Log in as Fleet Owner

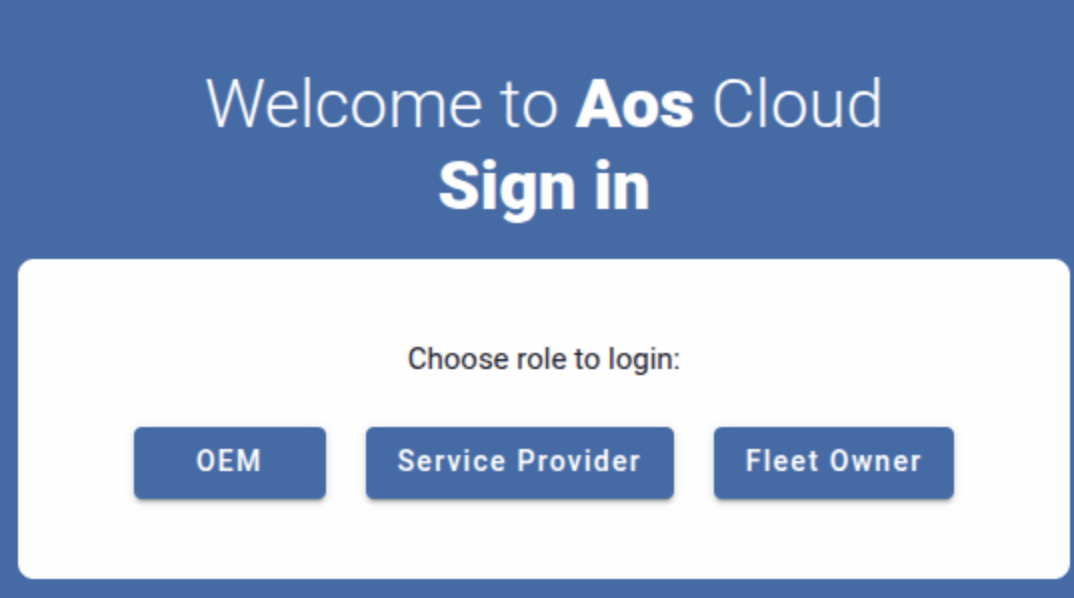coord(833,462)
